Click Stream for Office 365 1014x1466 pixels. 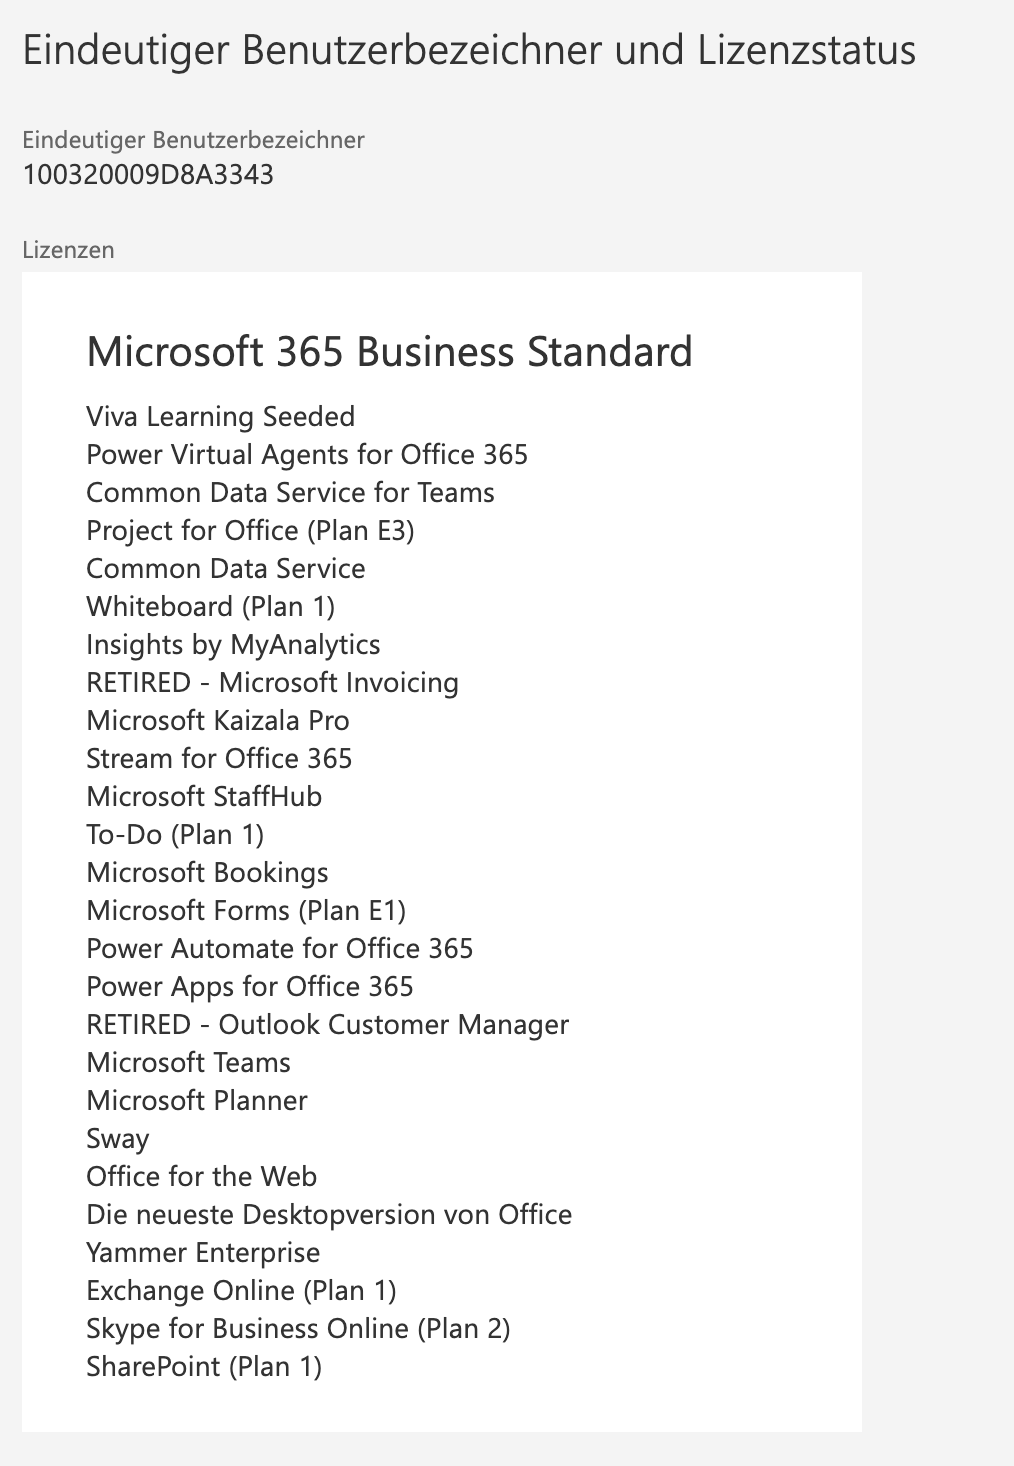point(220,759)
